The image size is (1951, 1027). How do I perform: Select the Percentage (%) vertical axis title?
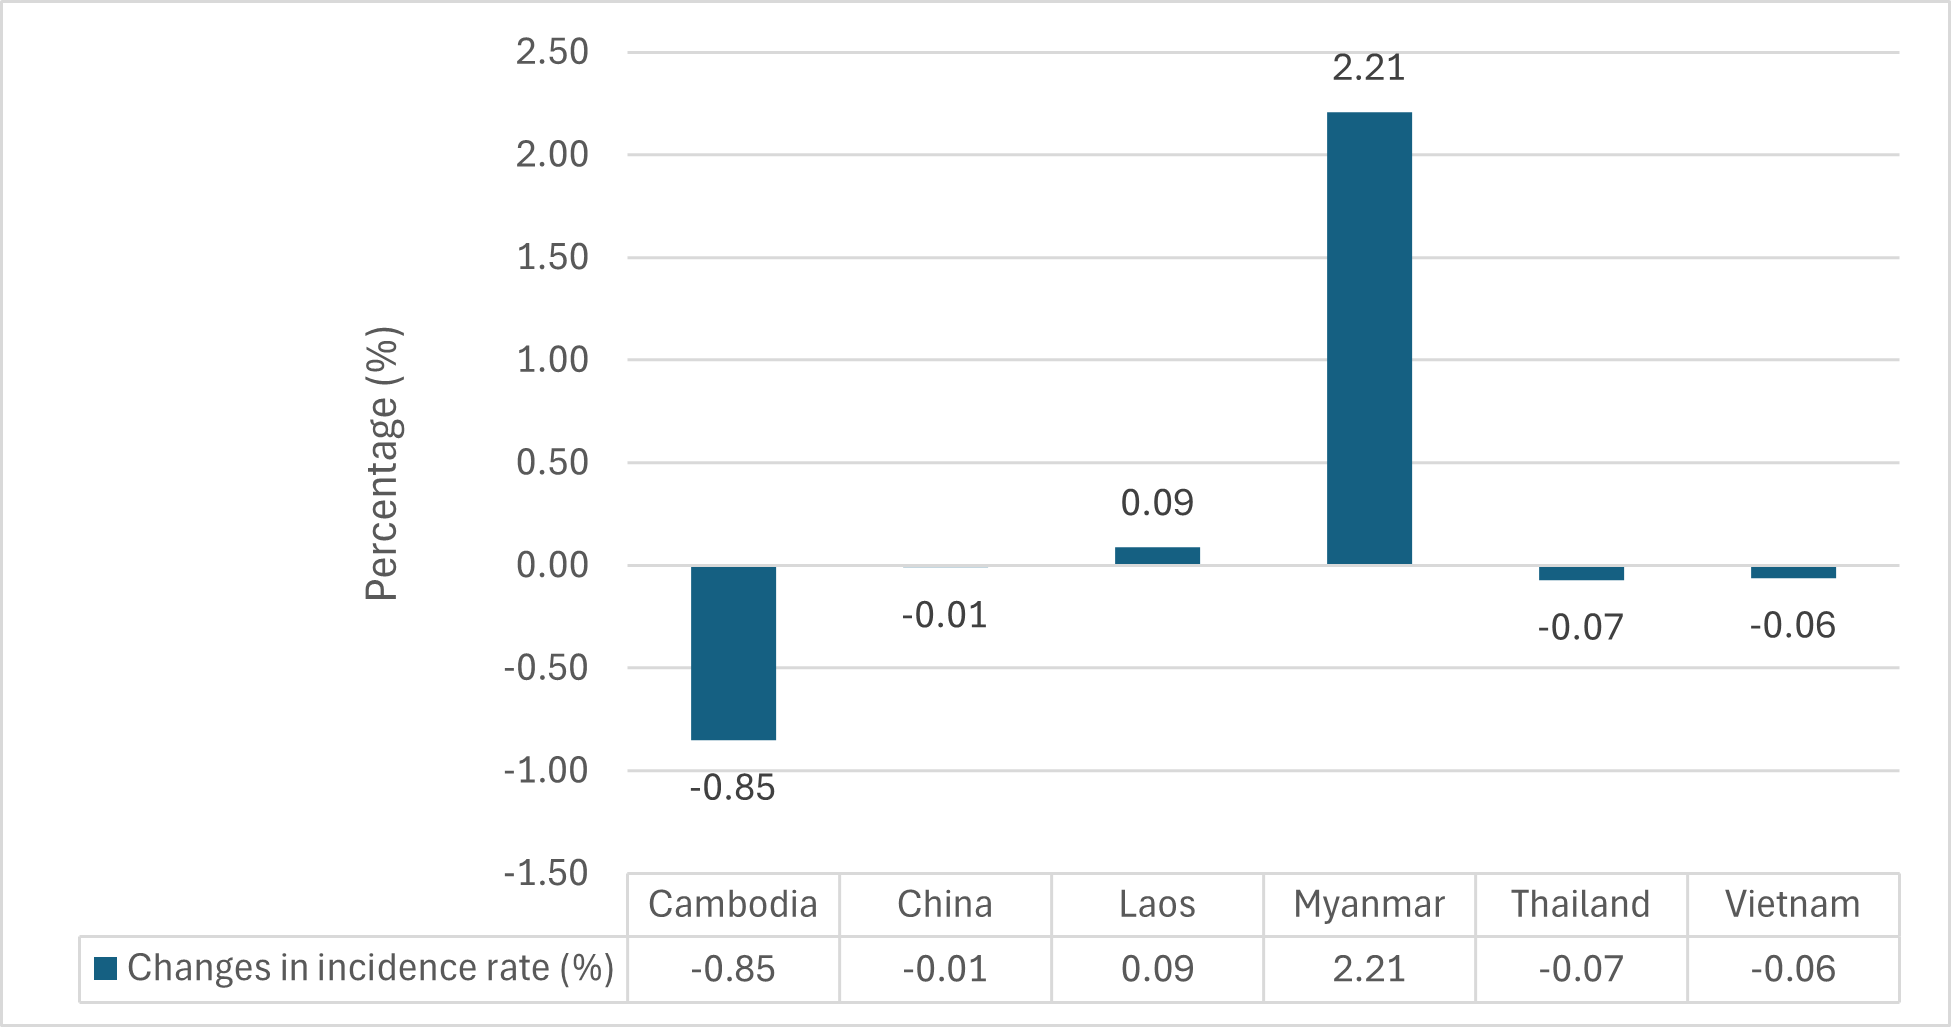(382, 463)
